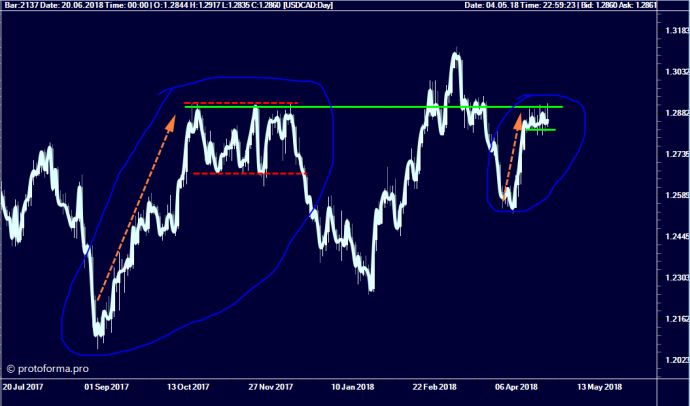
Task: Click the 22 Feb 2018 date marker
Action: (434, 386)
